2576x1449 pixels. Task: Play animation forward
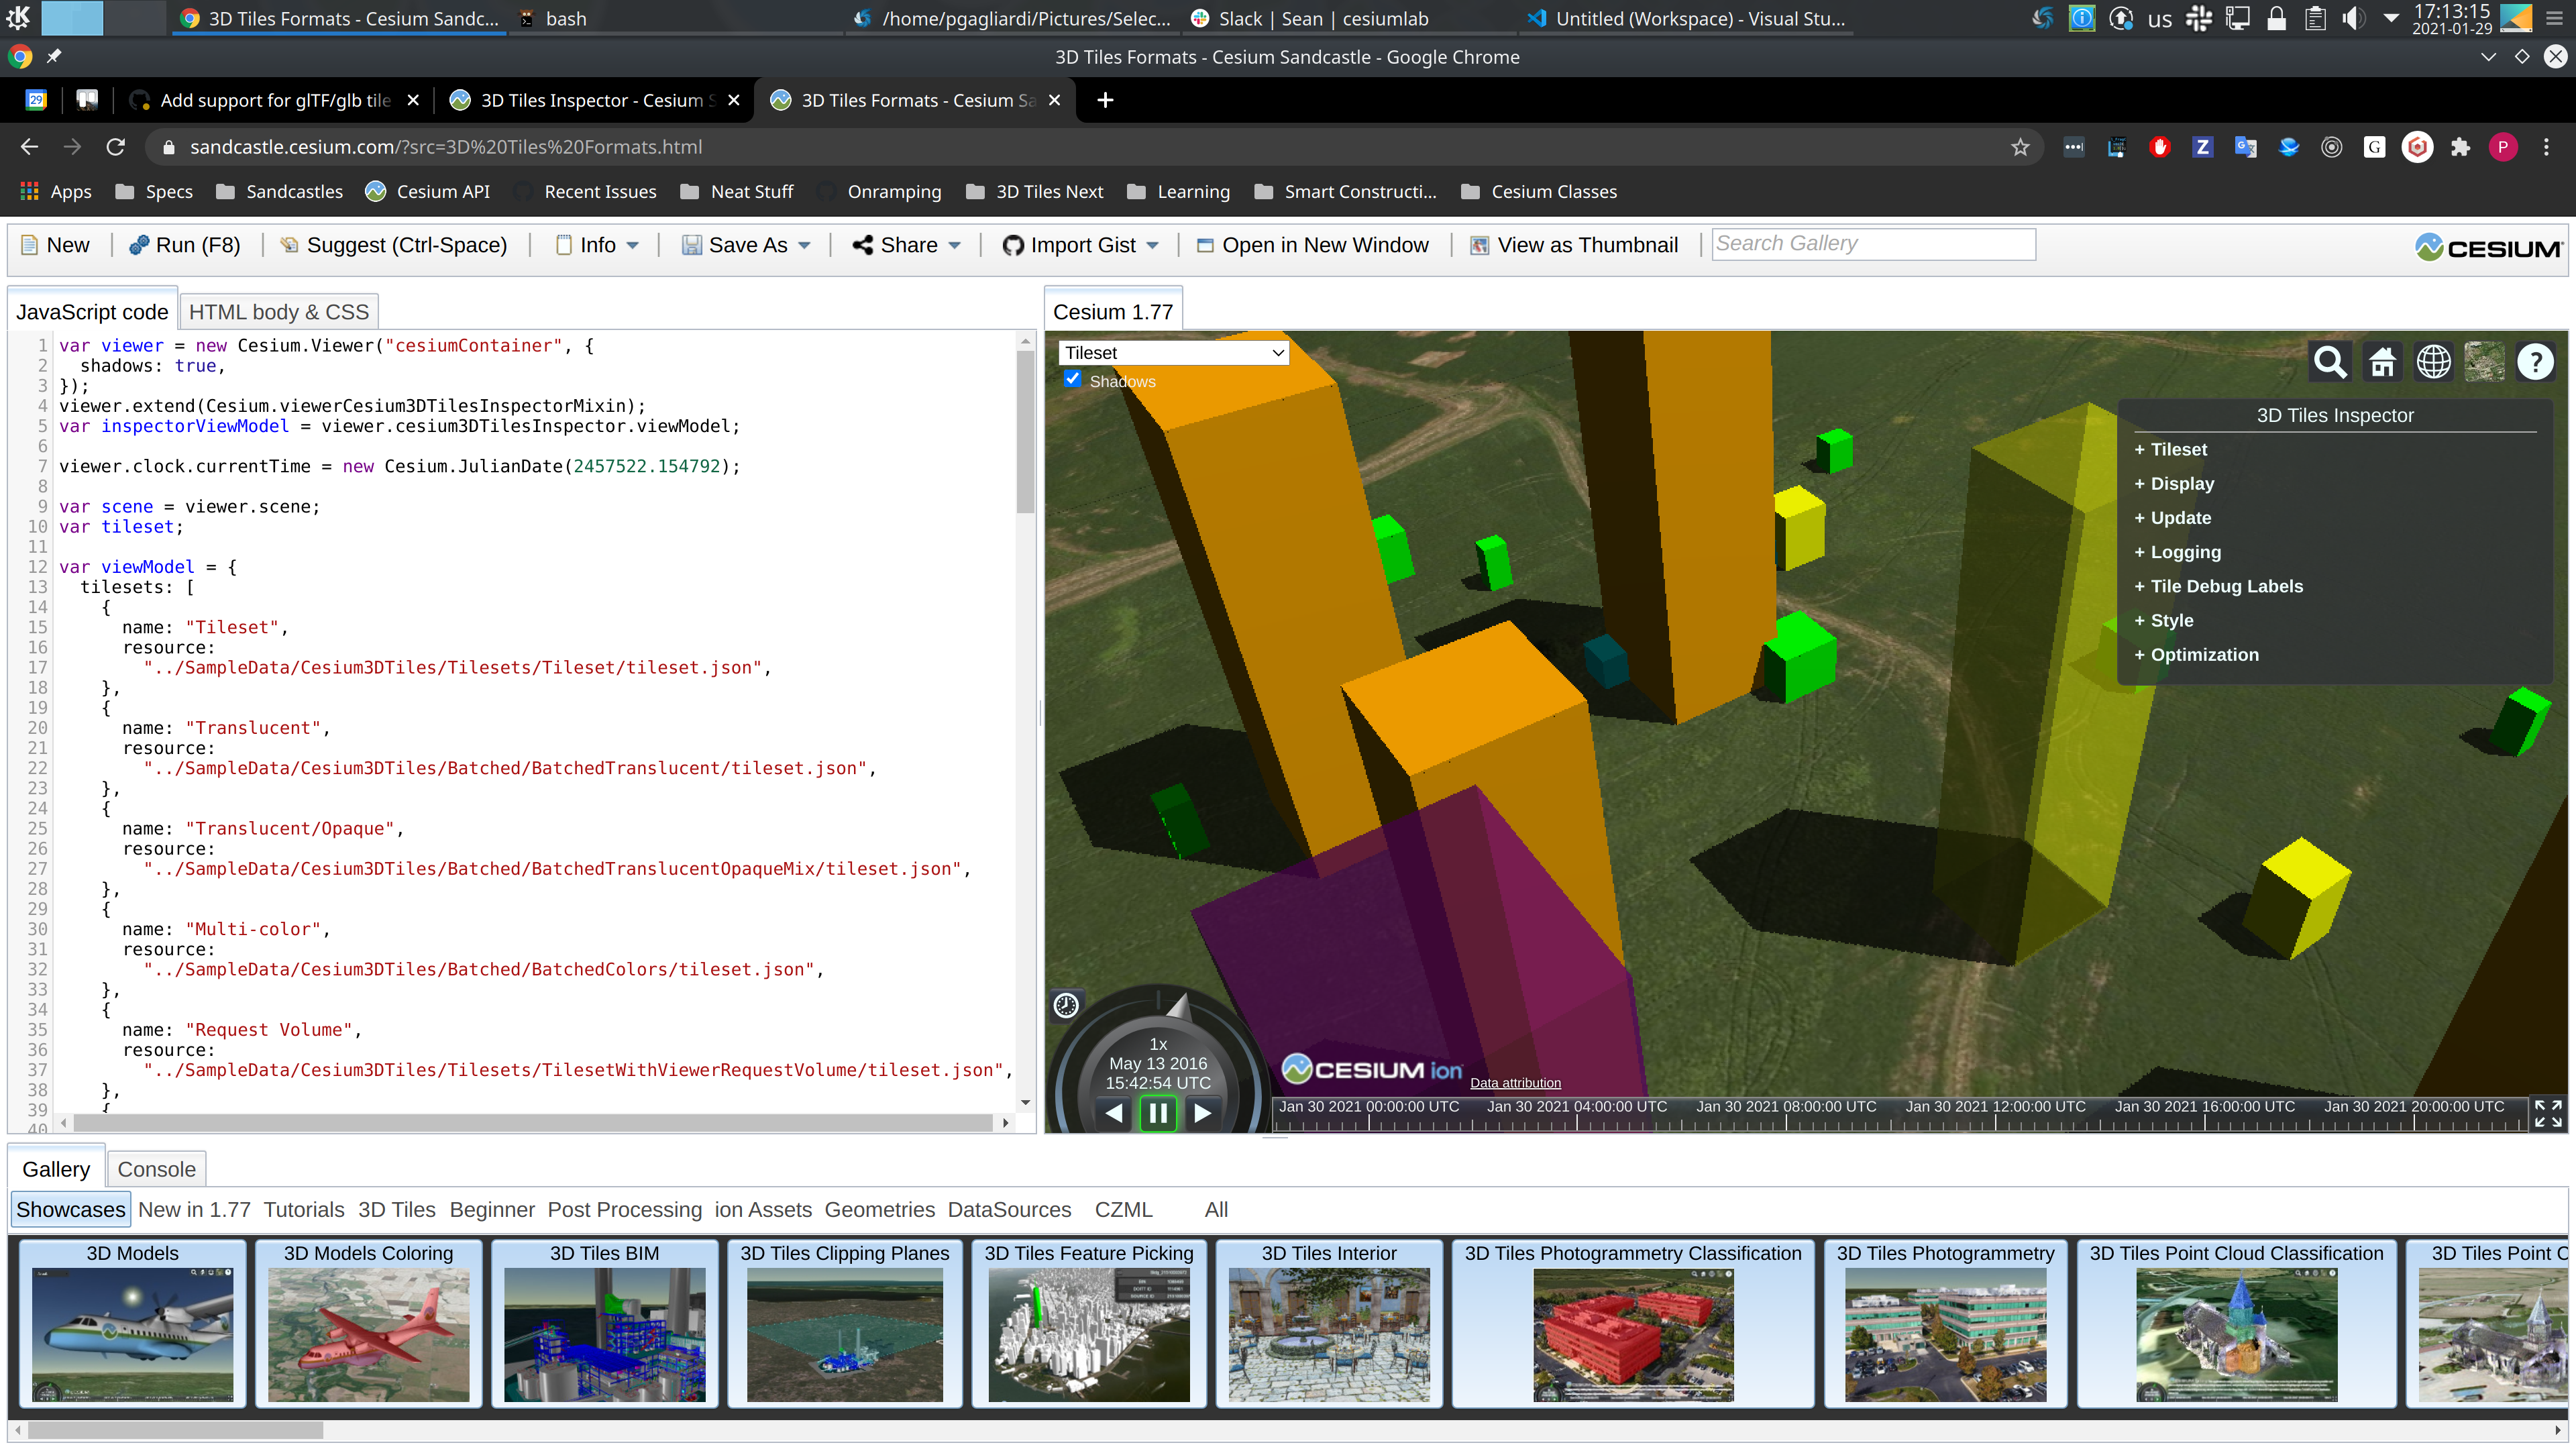(x=1202, y=1112)
